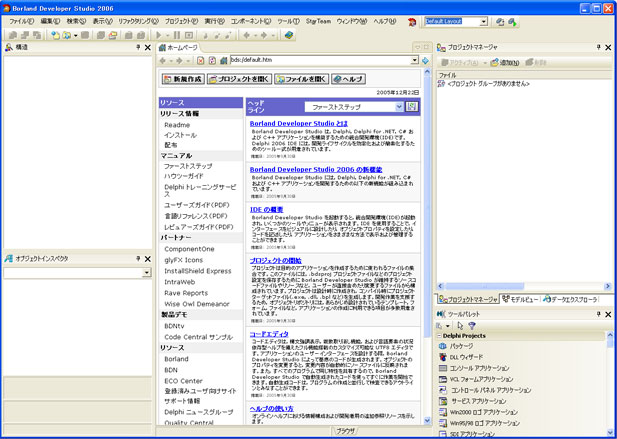The width and height of the screenshot is (617, 439).
Task: Select Win2000 ロゴ アプリケーション item
Action: pyautogui.click(x=478, y=412)
